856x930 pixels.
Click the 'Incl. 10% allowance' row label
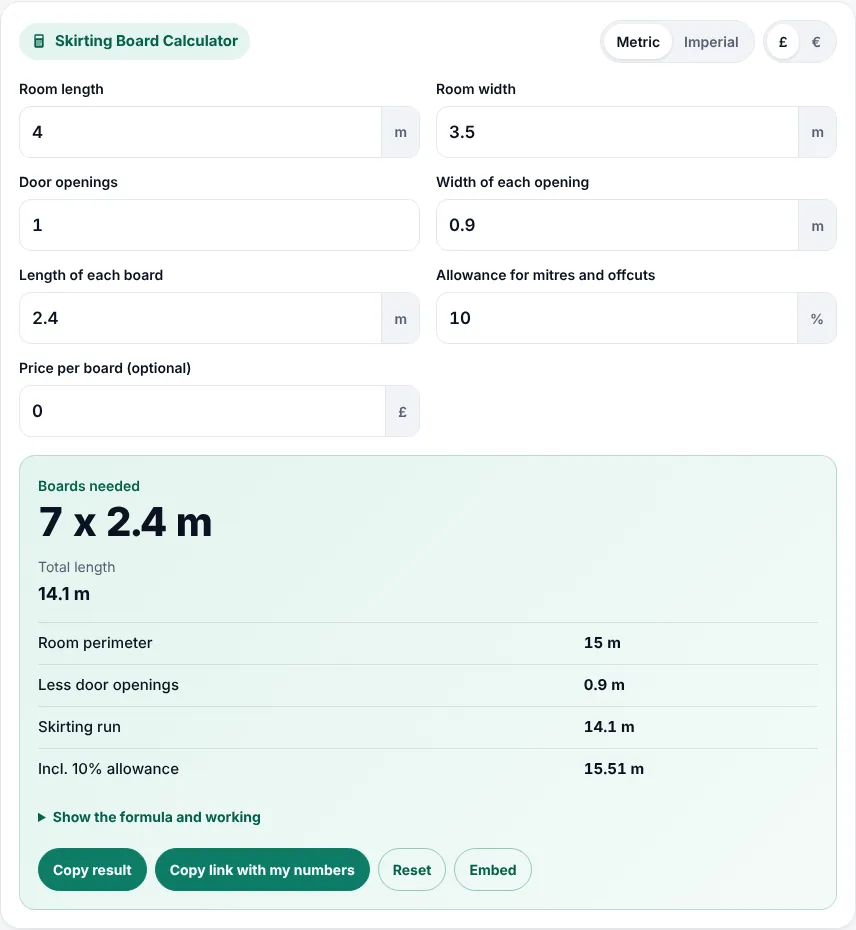(x=108, y=769)
